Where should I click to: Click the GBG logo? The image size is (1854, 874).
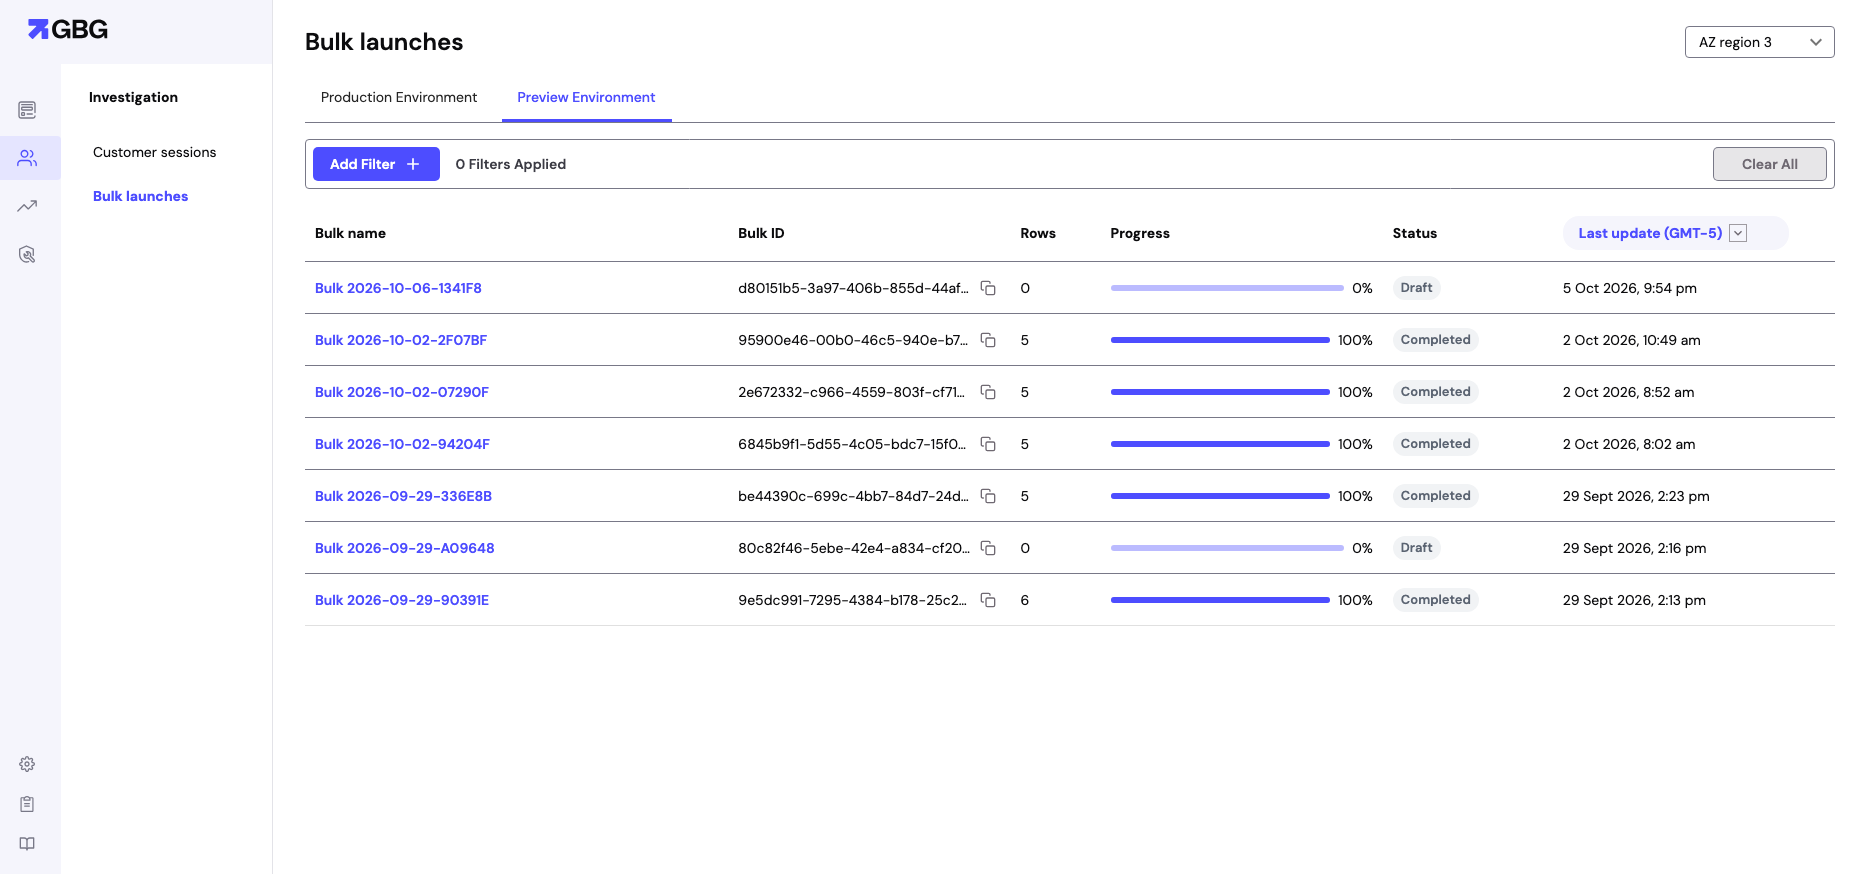tap(68, 29)
